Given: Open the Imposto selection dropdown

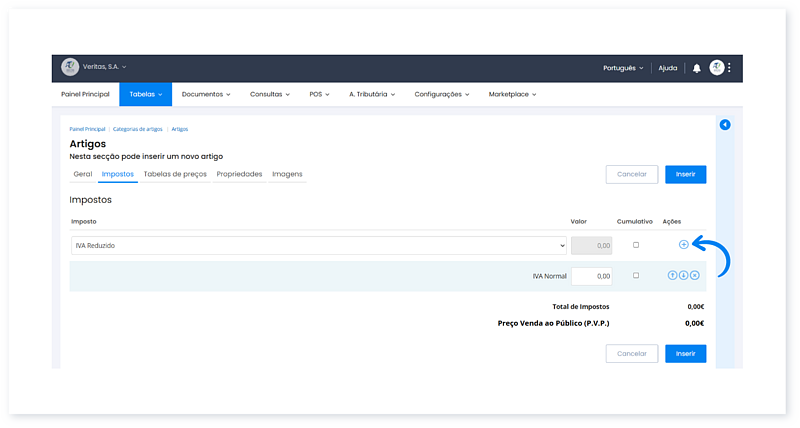Looking at the screenshot, I should pos(318,245).
